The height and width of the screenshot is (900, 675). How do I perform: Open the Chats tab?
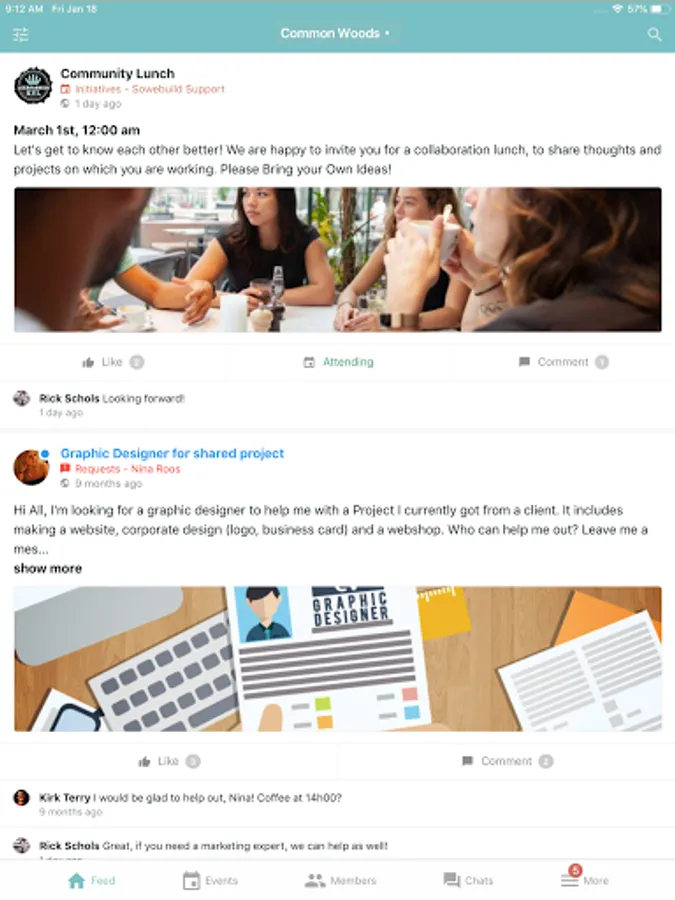click(468, 880)
